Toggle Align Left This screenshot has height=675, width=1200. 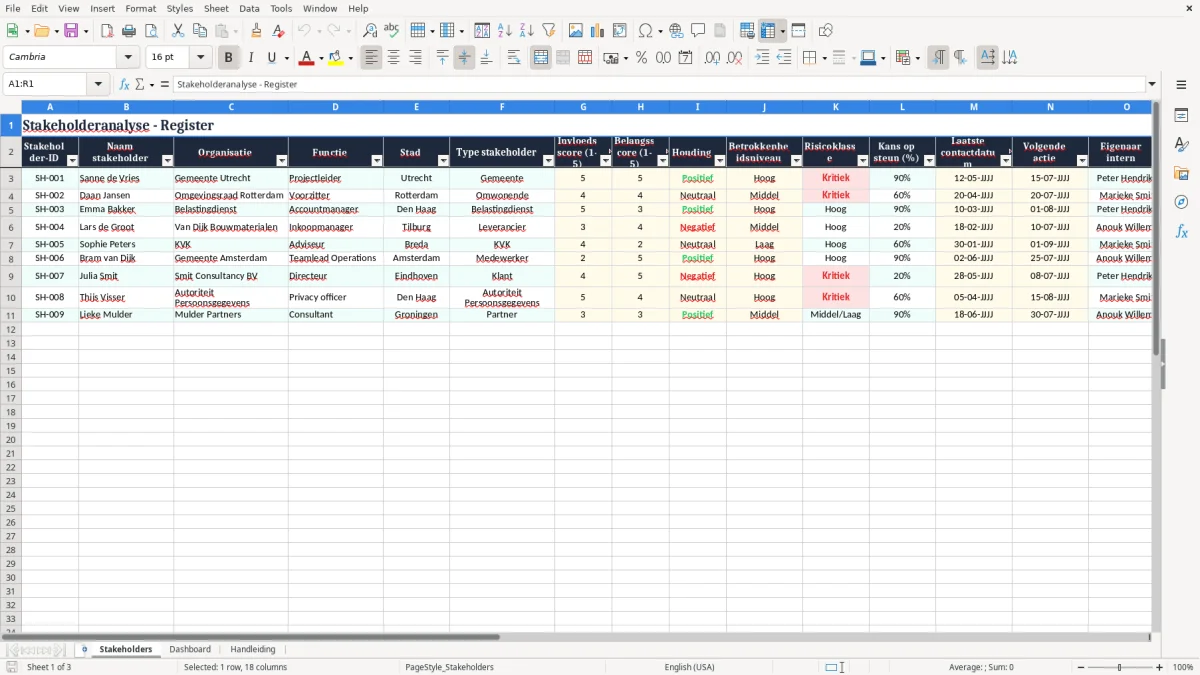coord(371,58)
